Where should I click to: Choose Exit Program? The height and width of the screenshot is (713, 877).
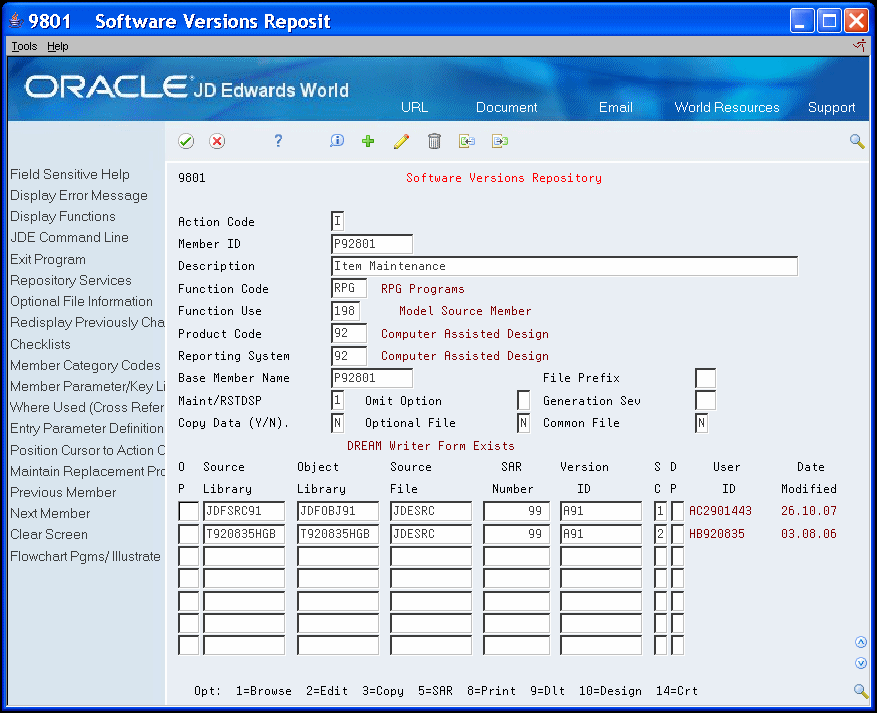48,259
